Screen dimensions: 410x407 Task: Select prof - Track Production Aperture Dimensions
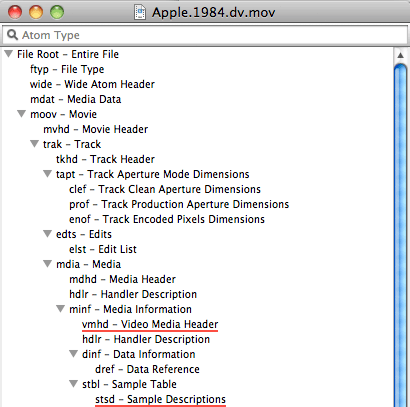179,204
